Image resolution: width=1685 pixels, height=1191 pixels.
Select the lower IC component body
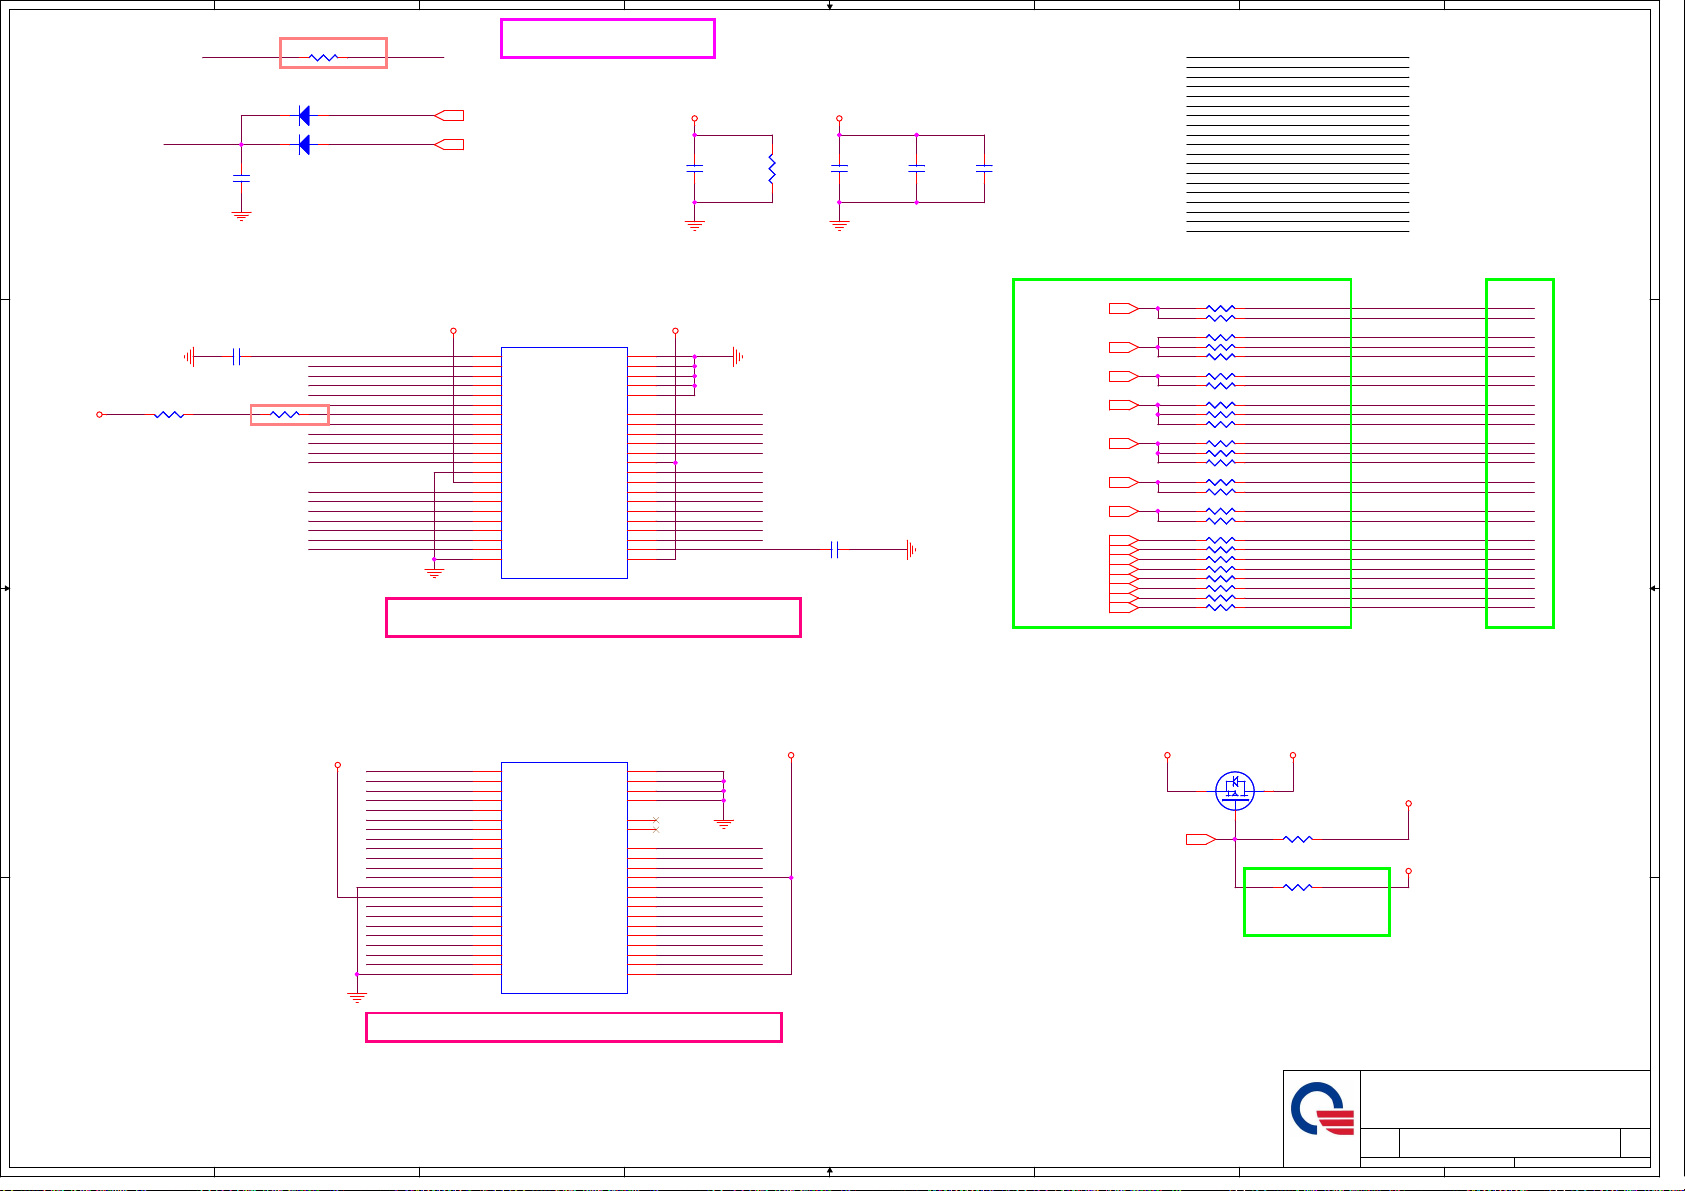pyautogui.click(x=564, y=878)
